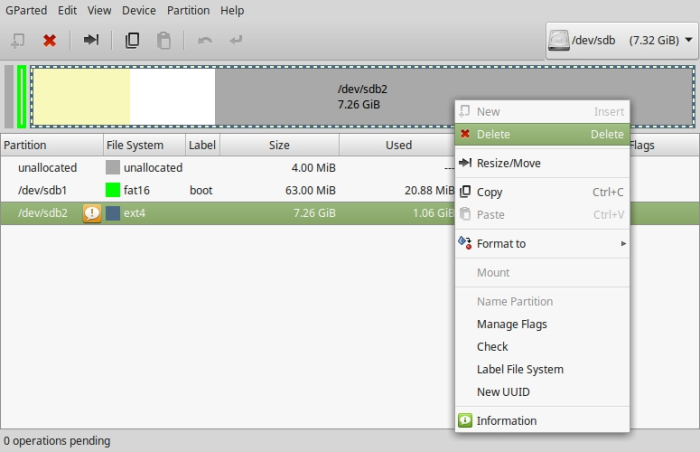Click the Copy partition toolbar icon

click(x=132, y=40)
